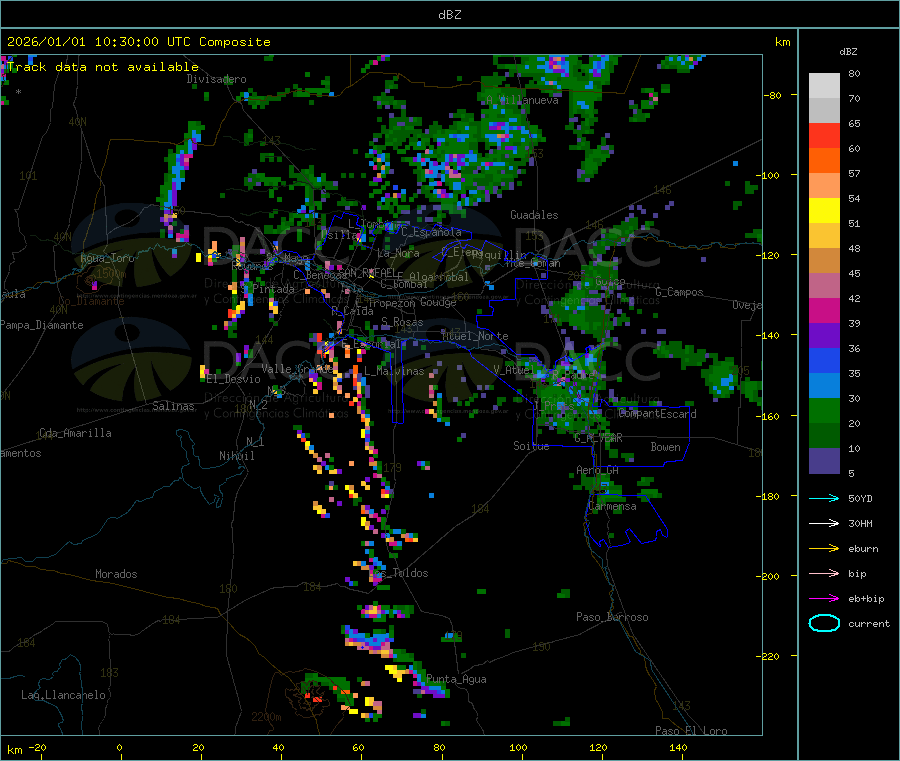Click the 'A_Villanueva' map label
This screenshot has height=761, width=900.
coord(522,100)
